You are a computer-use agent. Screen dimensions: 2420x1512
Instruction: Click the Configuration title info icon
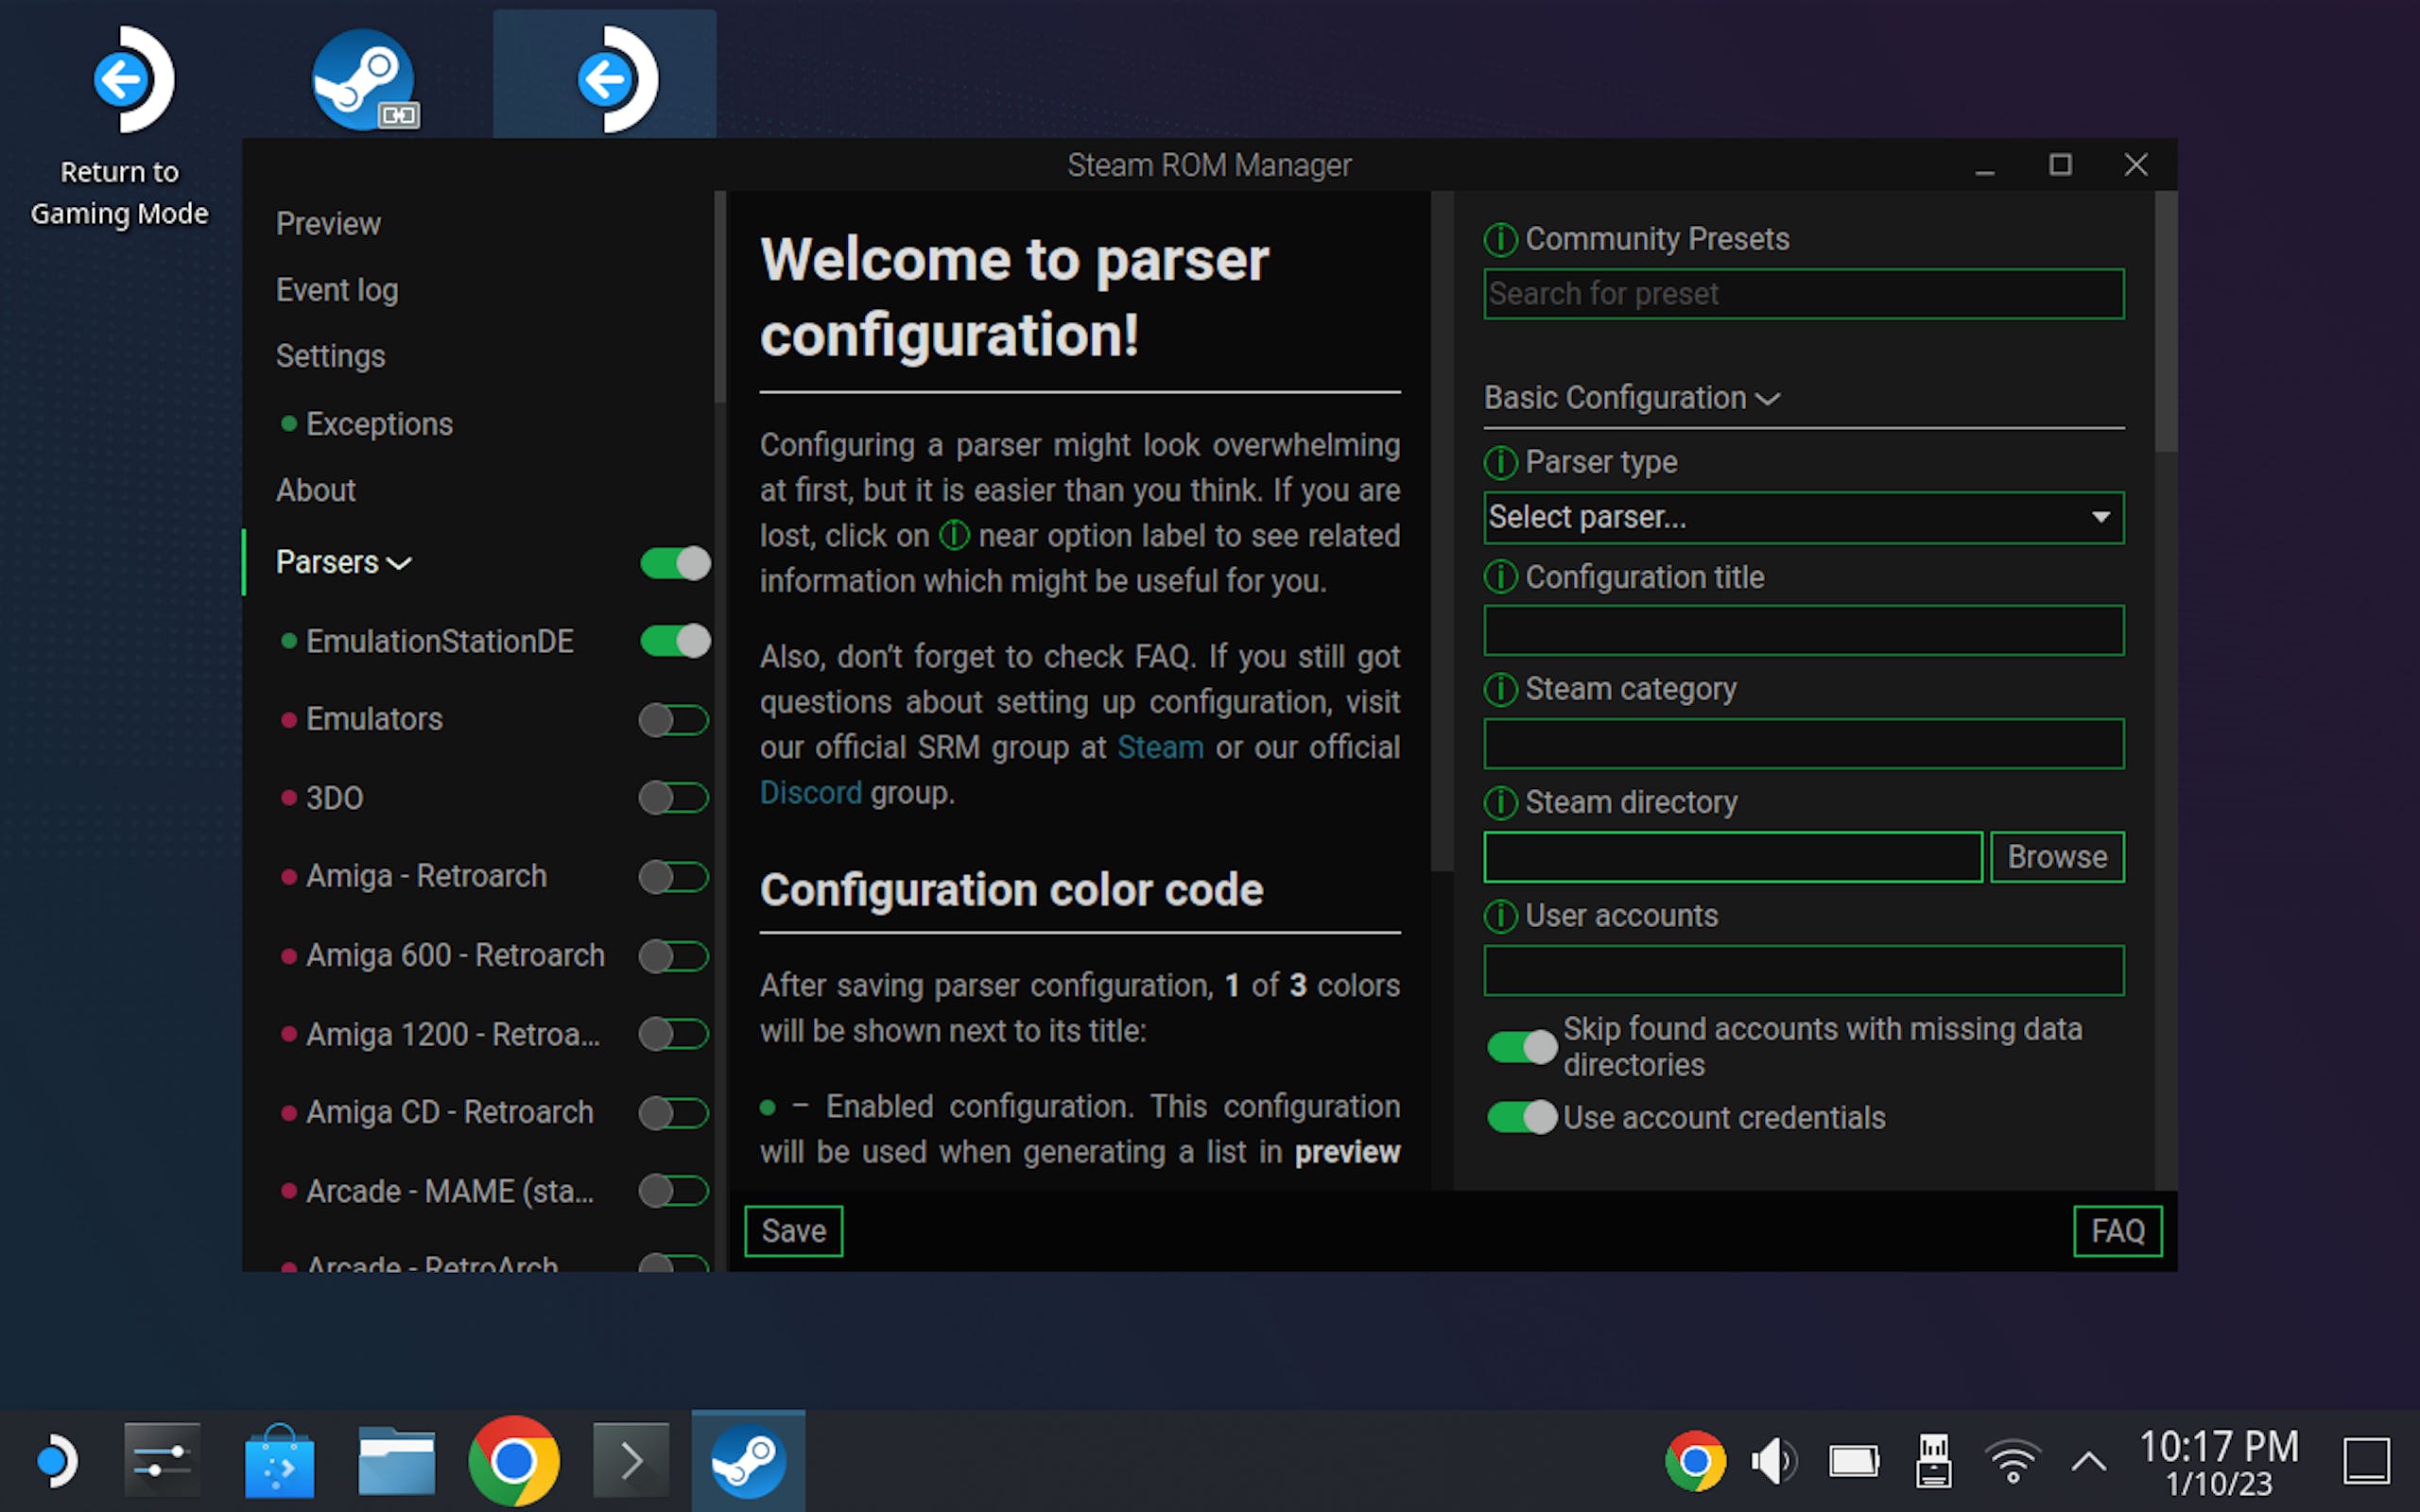pyautogui.click(x=1500, y=577)
